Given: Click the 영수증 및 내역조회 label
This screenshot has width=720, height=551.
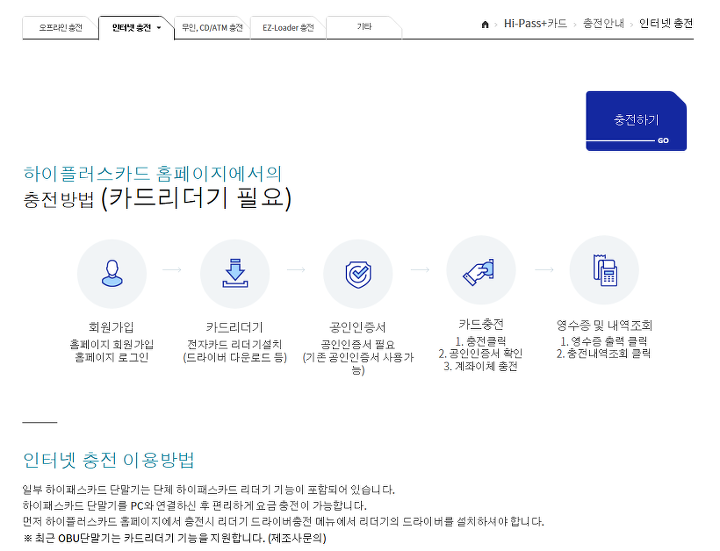Looking at the screenshot, I should [x=604, y=325].
